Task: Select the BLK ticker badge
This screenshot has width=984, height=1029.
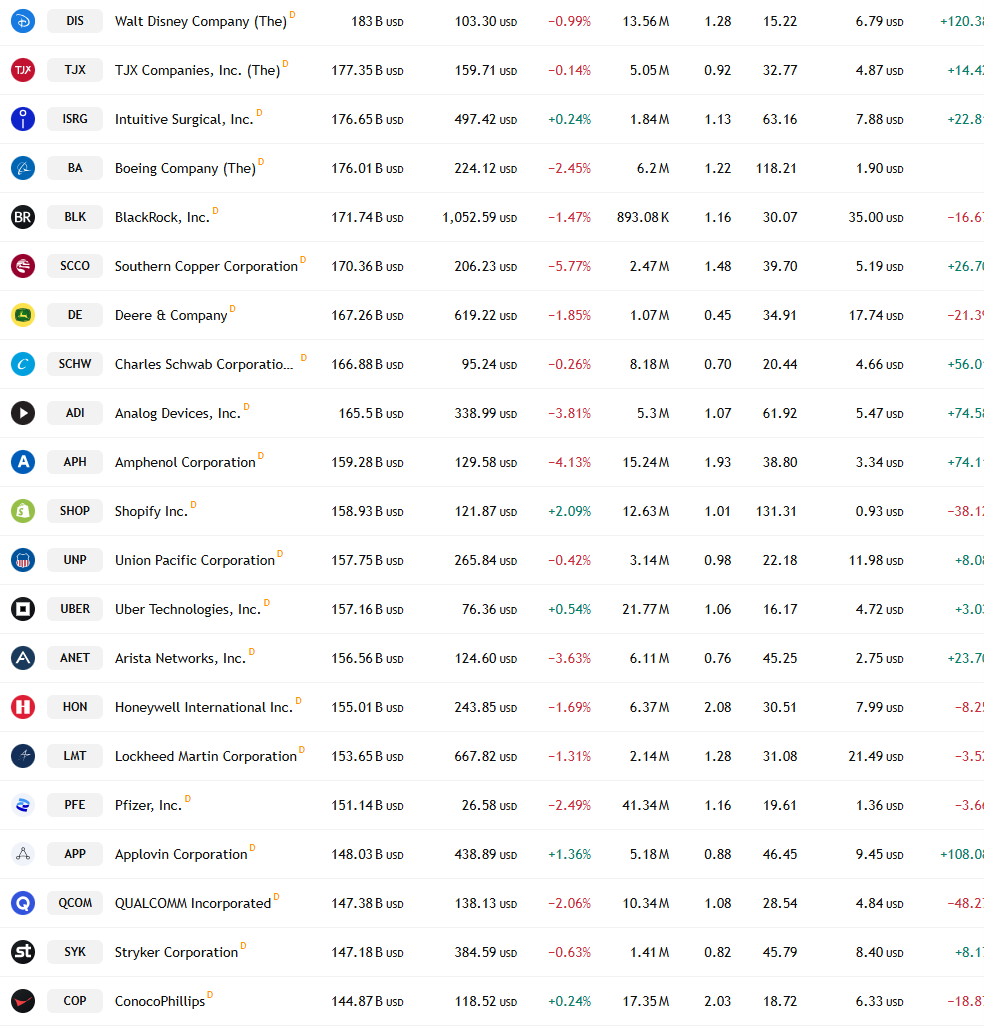Action: tap(75, 217)
